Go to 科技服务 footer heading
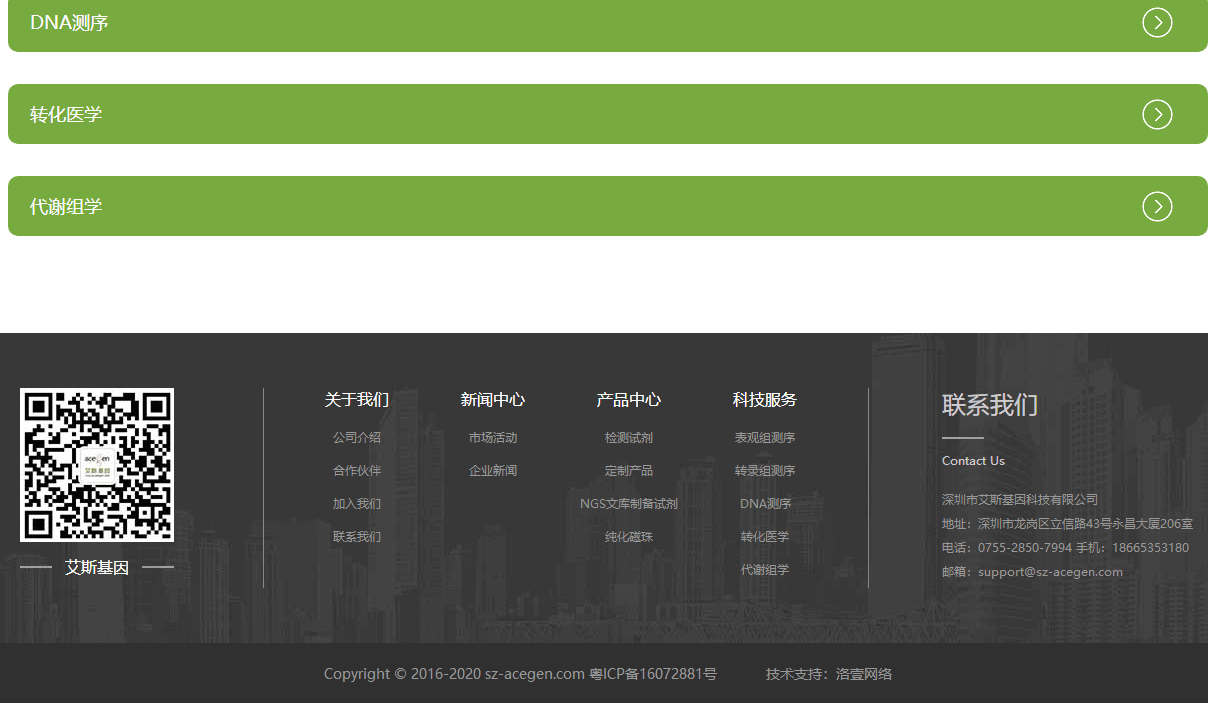Viewport: 1208px width, 703px height. coord(764,400)
